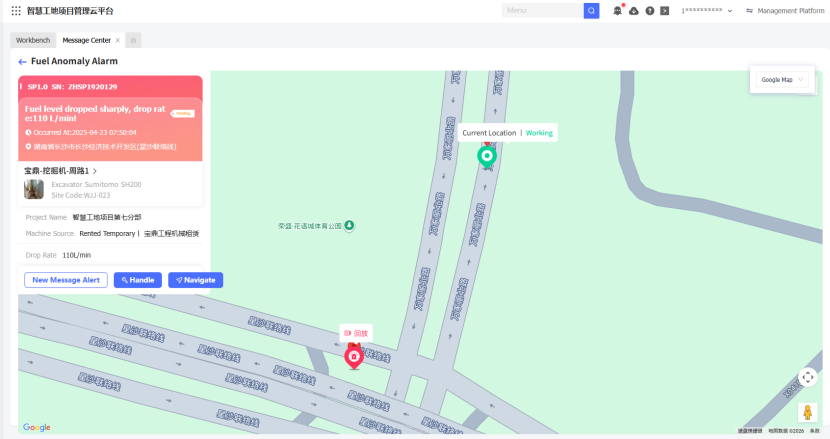
Task: Click the terminal console icon
Action: [665, 11]
